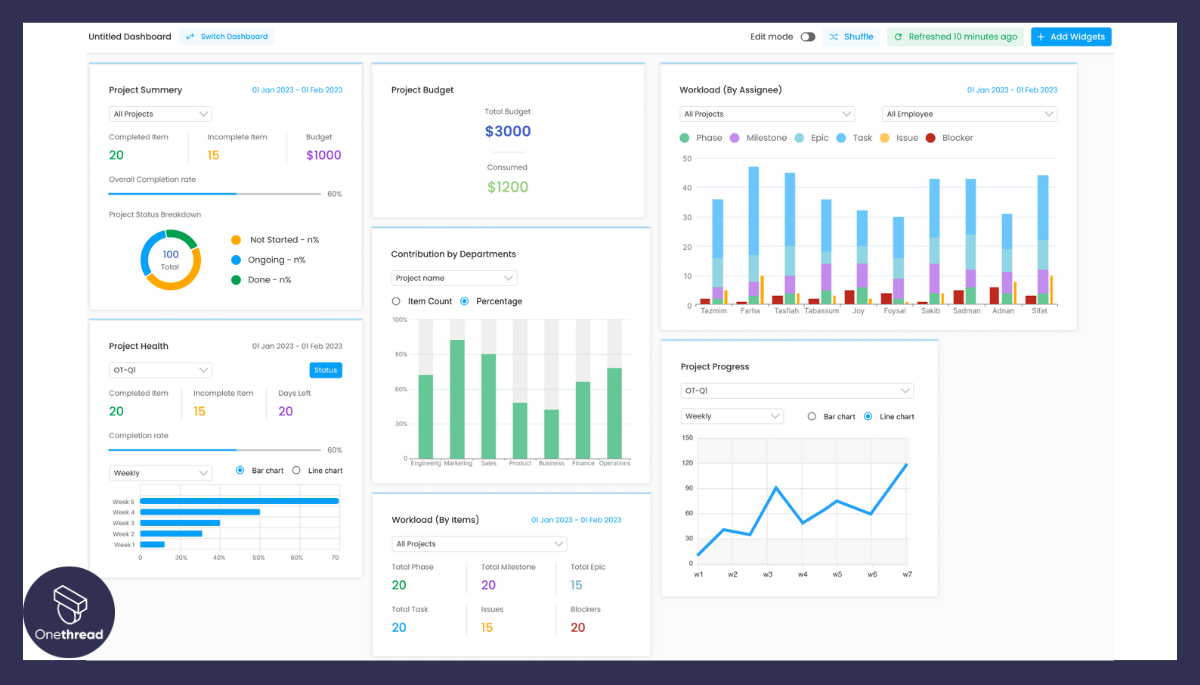1200x685 pixels.
Task: Click the Blocker legend dot in Workload chart
Action: pyautogui.click(x=931, y=137)
